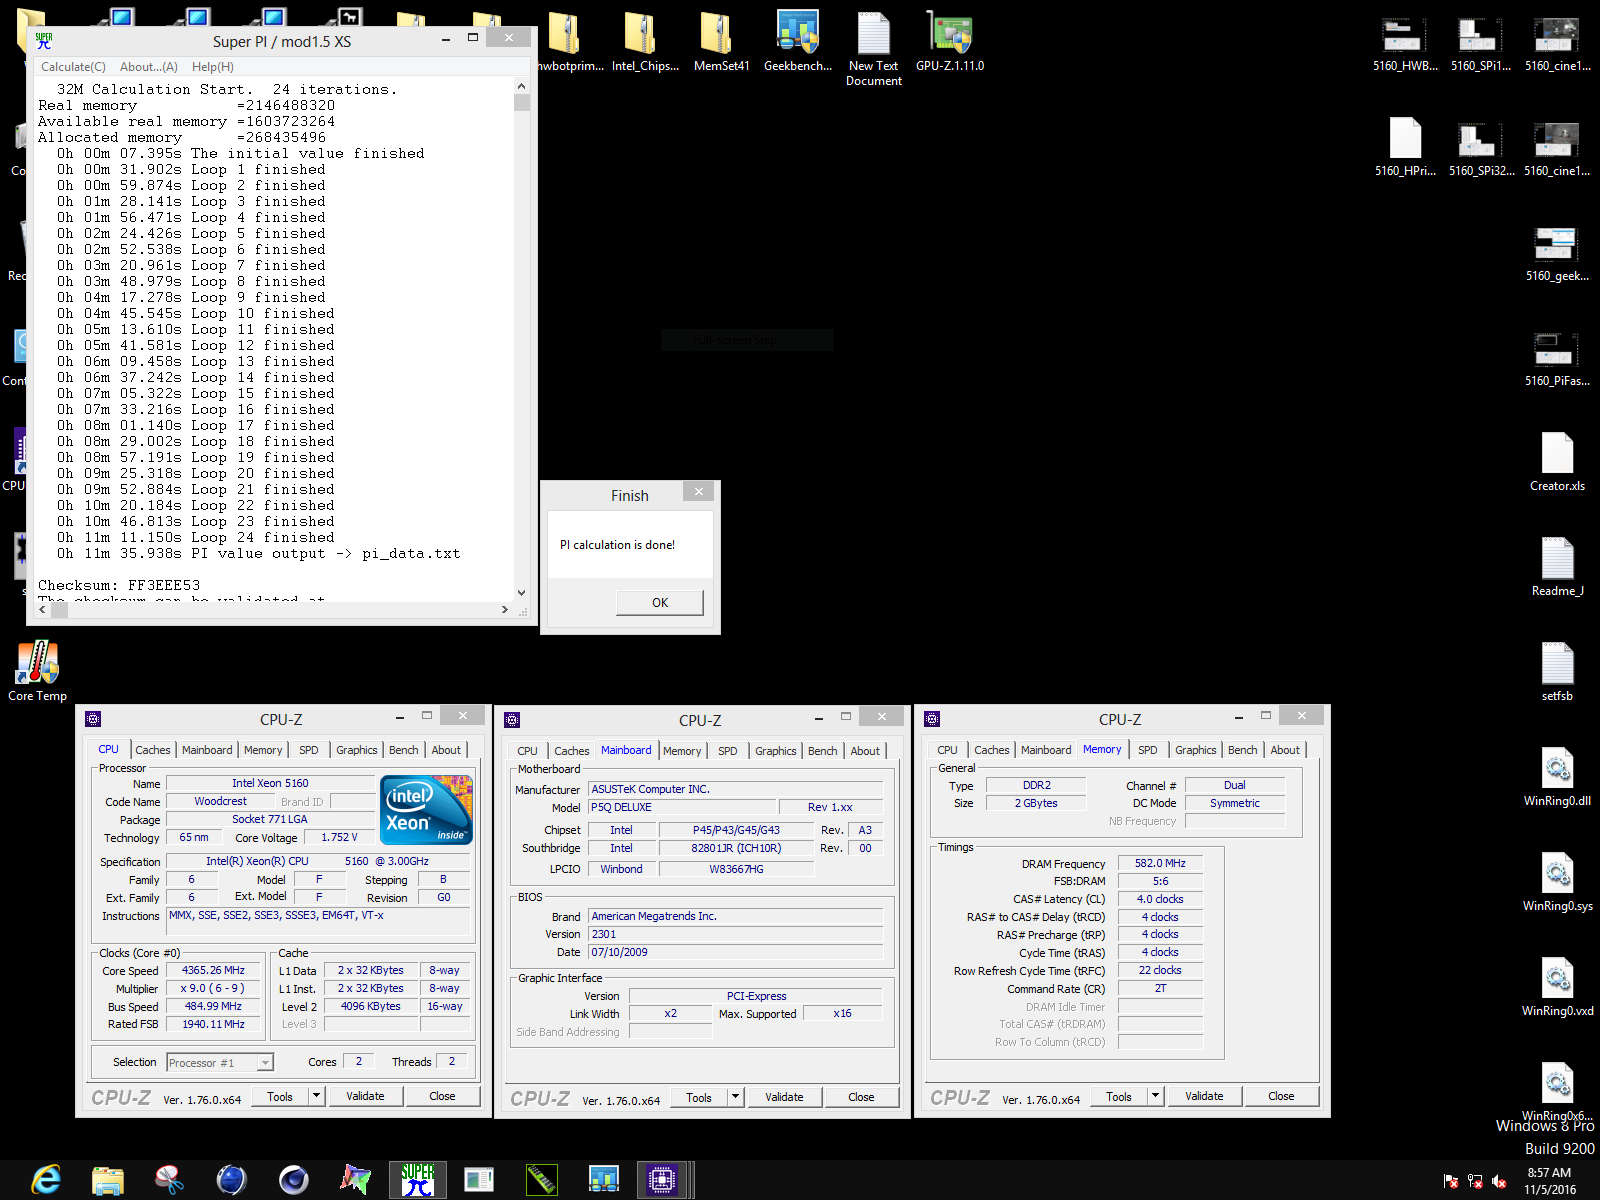The image size is (1600, 1200).
Task: Open the Creator.xls file icon
Action: (x=1557, y=462)
